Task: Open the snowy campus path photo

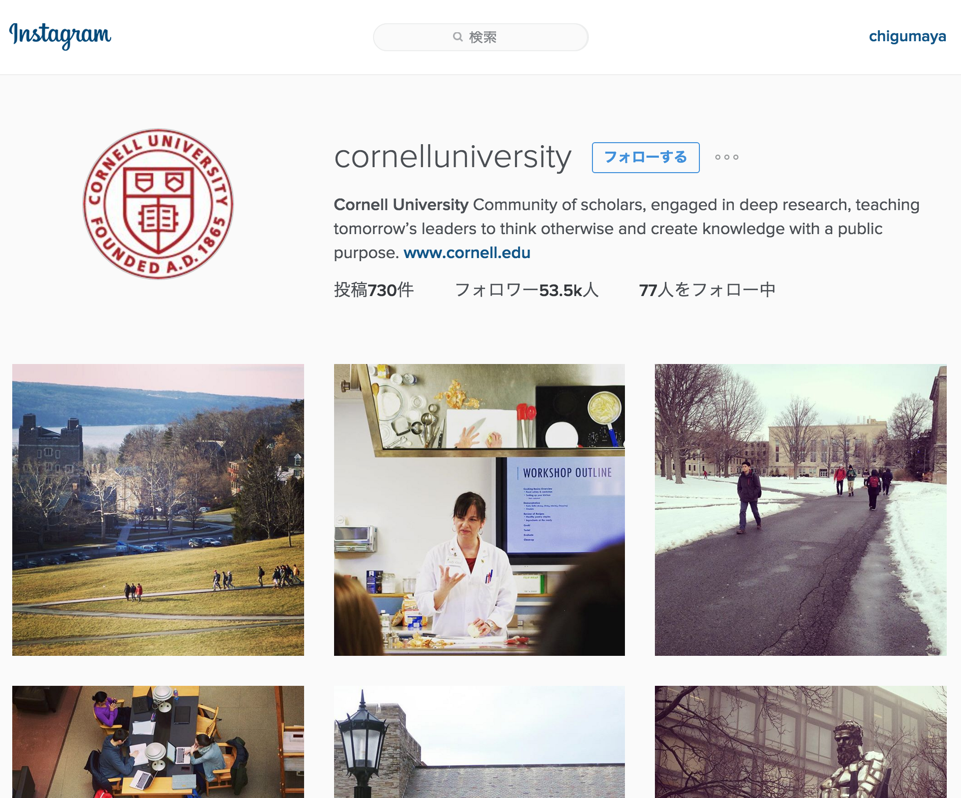Action: [x=800, y=510]
